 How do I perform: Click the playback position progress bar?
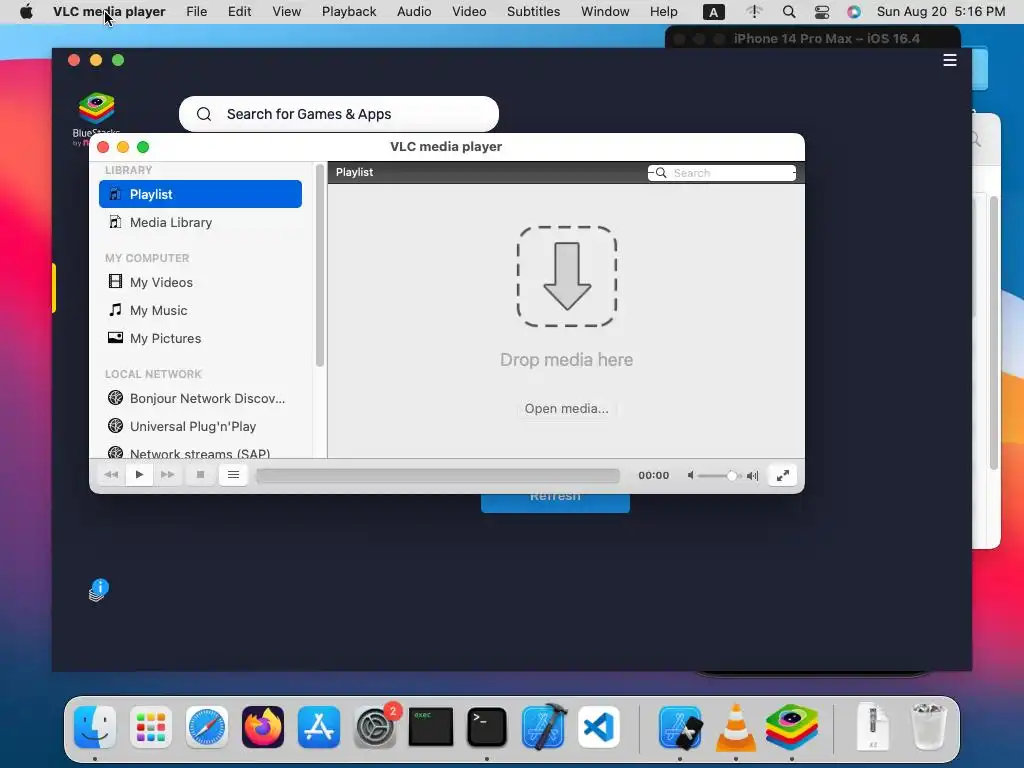(438, 475)
